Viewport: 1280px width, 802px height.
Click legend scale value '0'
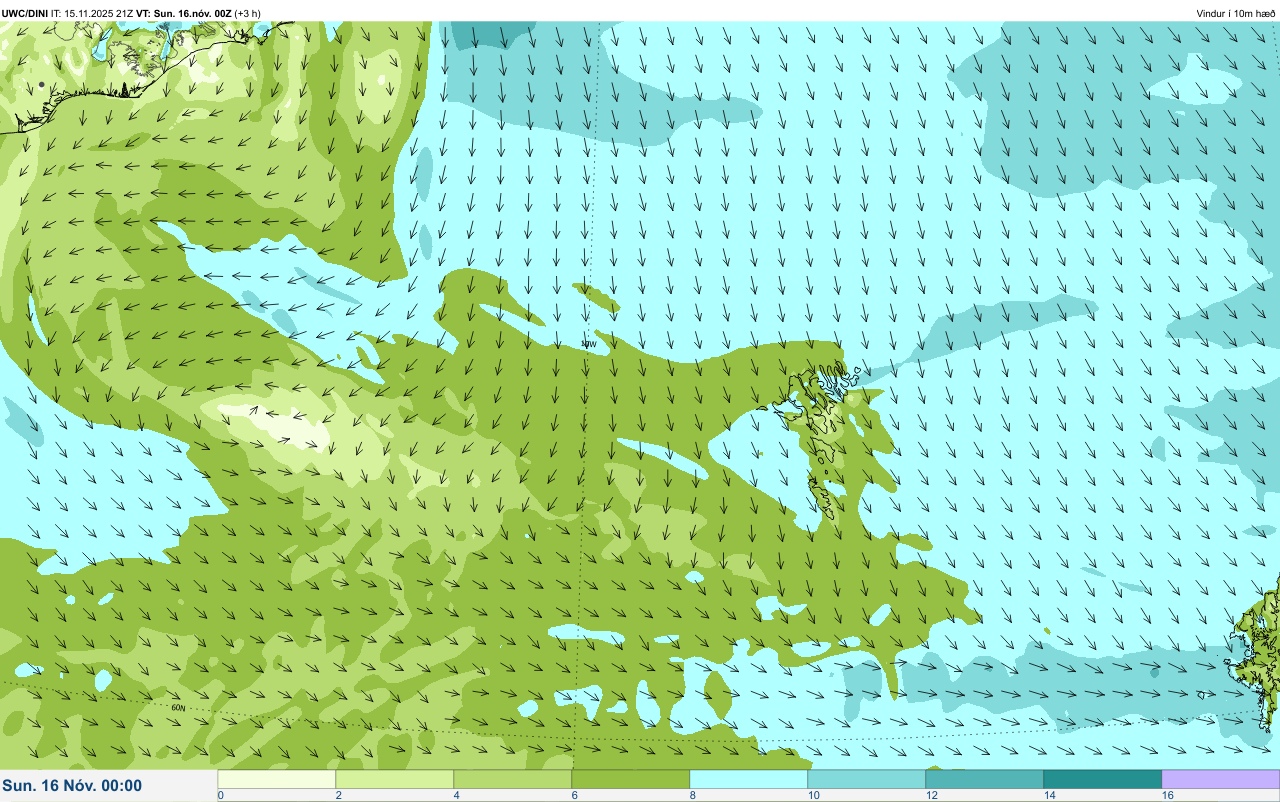(x=220, y=796)
